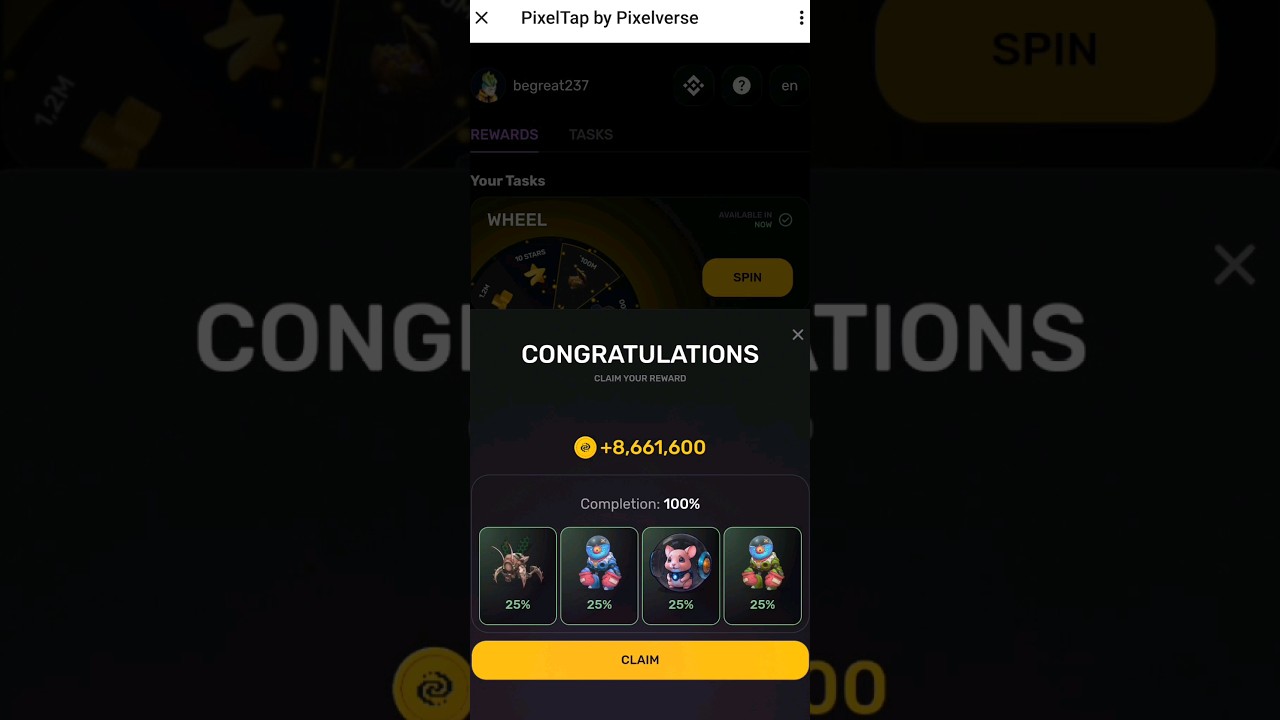Open the help question mark icon

tap(741, 86)
